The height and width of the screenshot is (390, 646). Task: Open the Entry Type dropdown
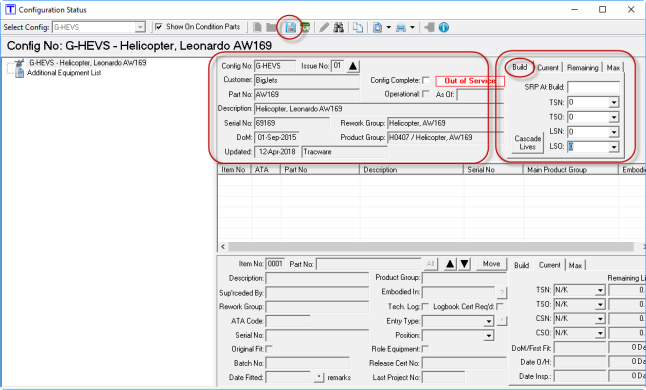489,321
